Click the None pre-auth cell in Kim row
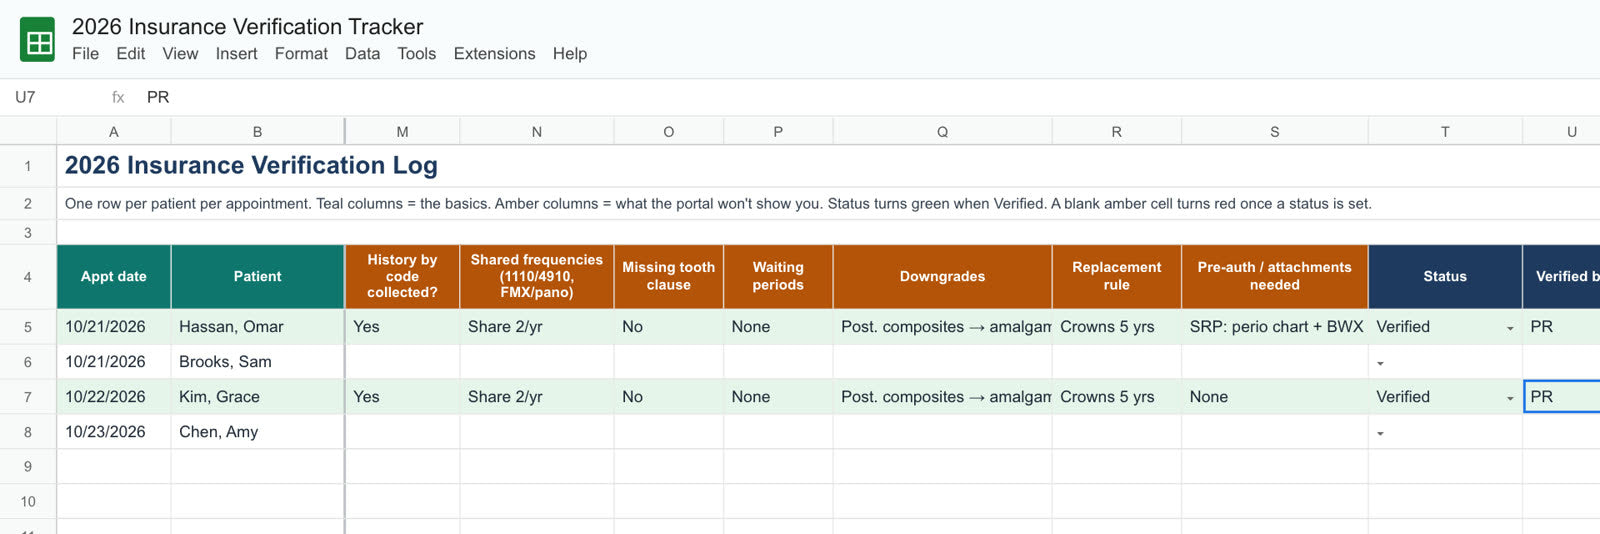This screenshot has height=534, width=1600. [x=1275, y=397]
